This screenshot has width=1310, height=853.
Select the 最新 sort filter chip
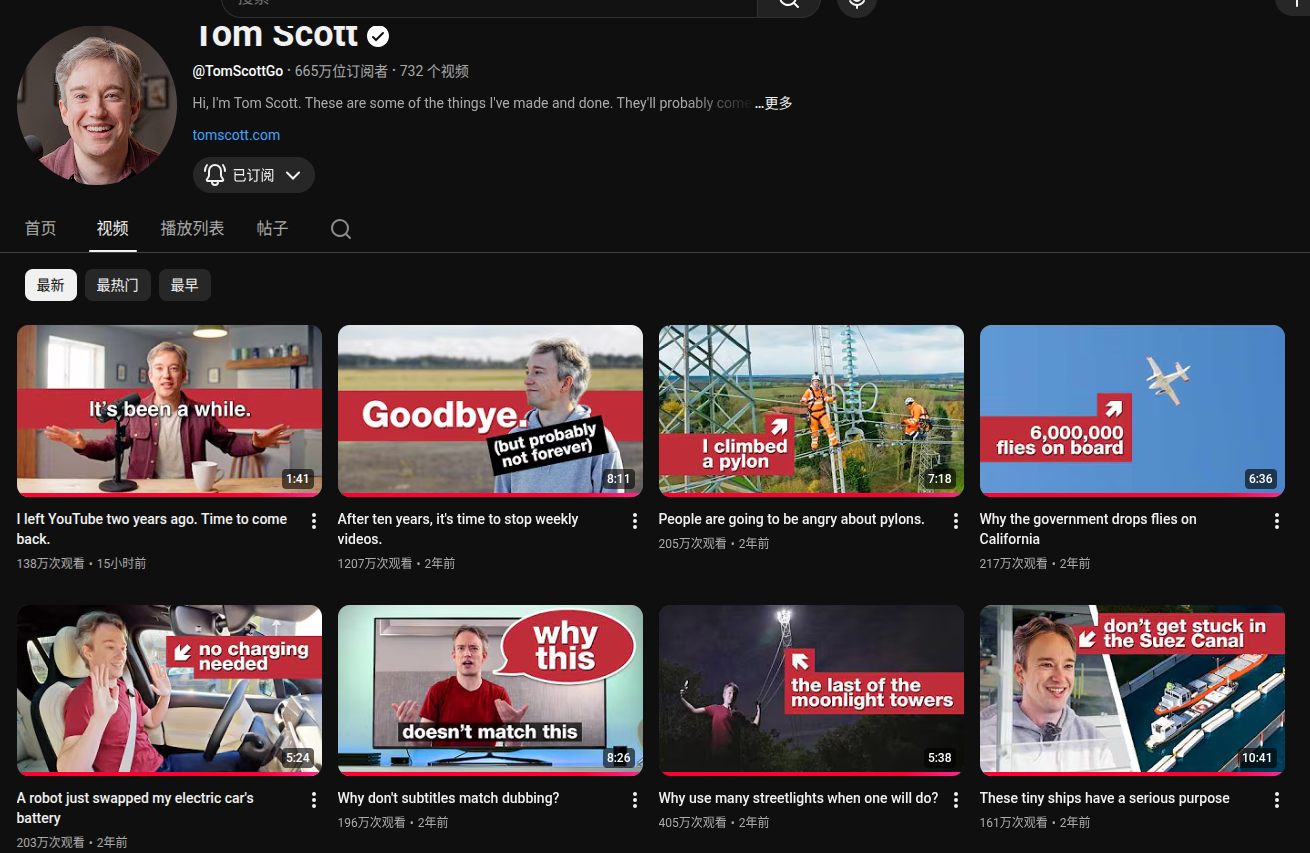tap(51, 285)
